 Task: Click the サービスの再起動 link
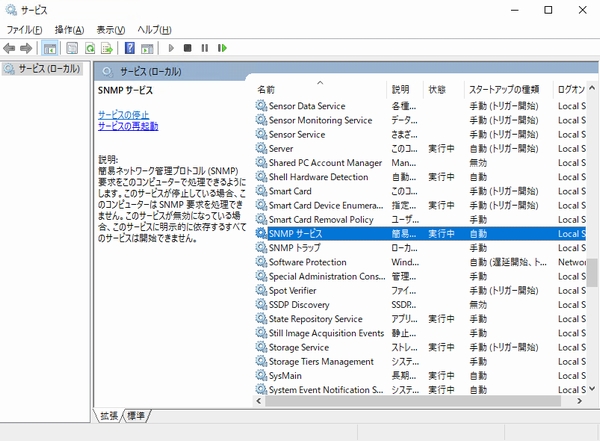[128, 126]
